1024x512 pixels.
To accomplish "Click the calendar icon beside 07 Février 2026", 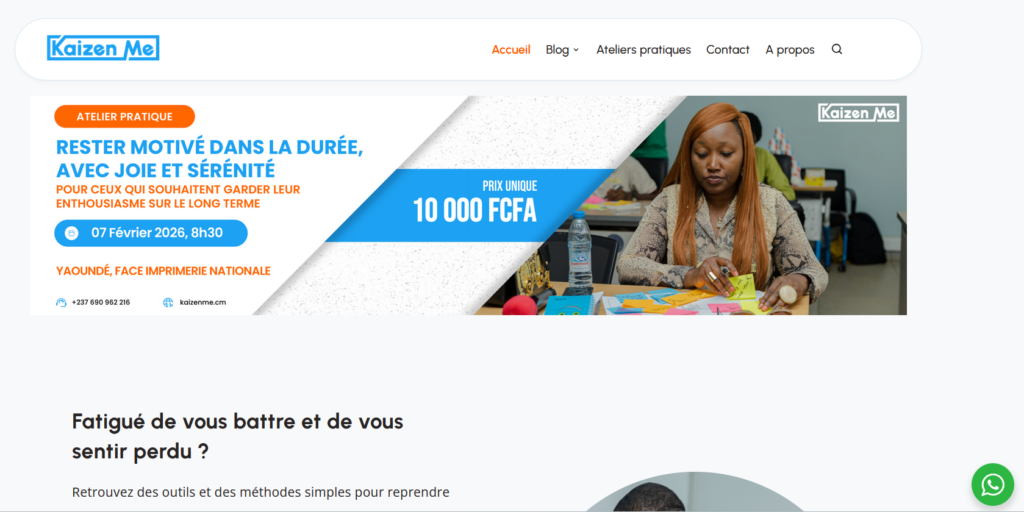I will pos(72,233).
